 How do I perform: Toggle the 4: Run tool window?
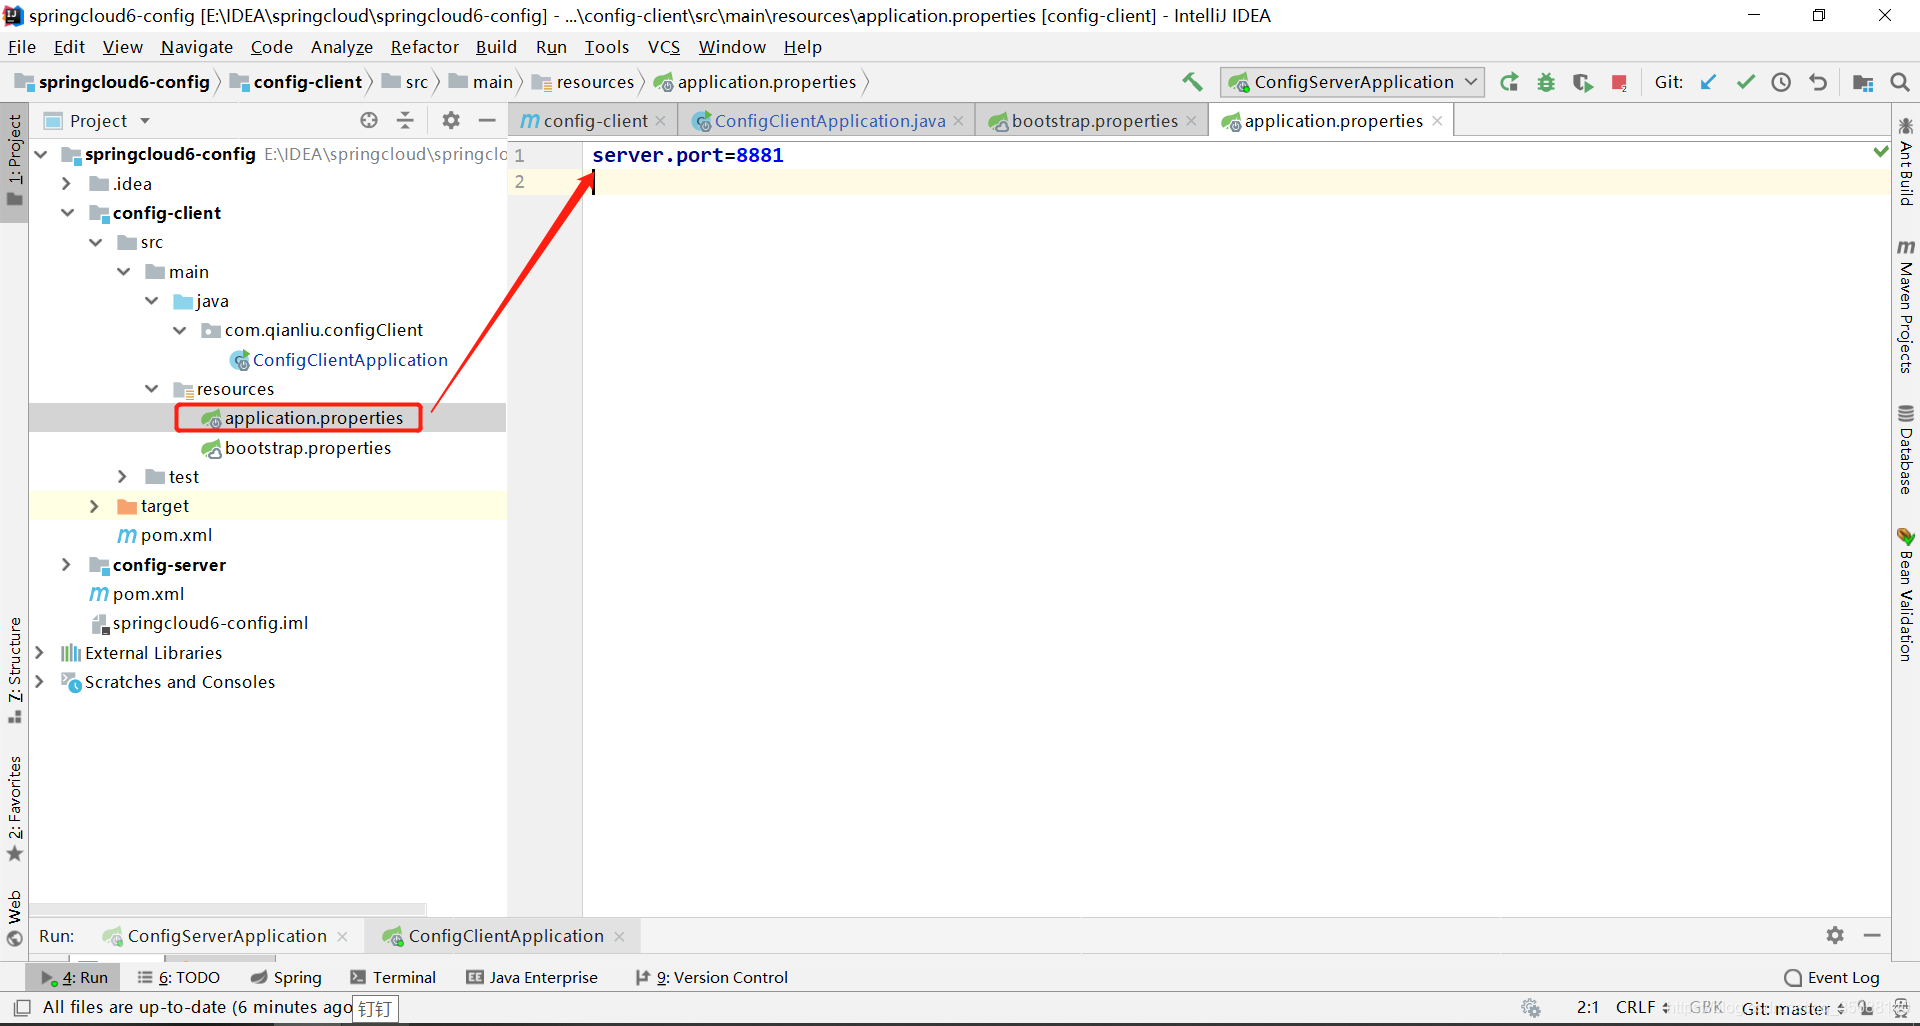pyautogui.click(x=74, y=977)
